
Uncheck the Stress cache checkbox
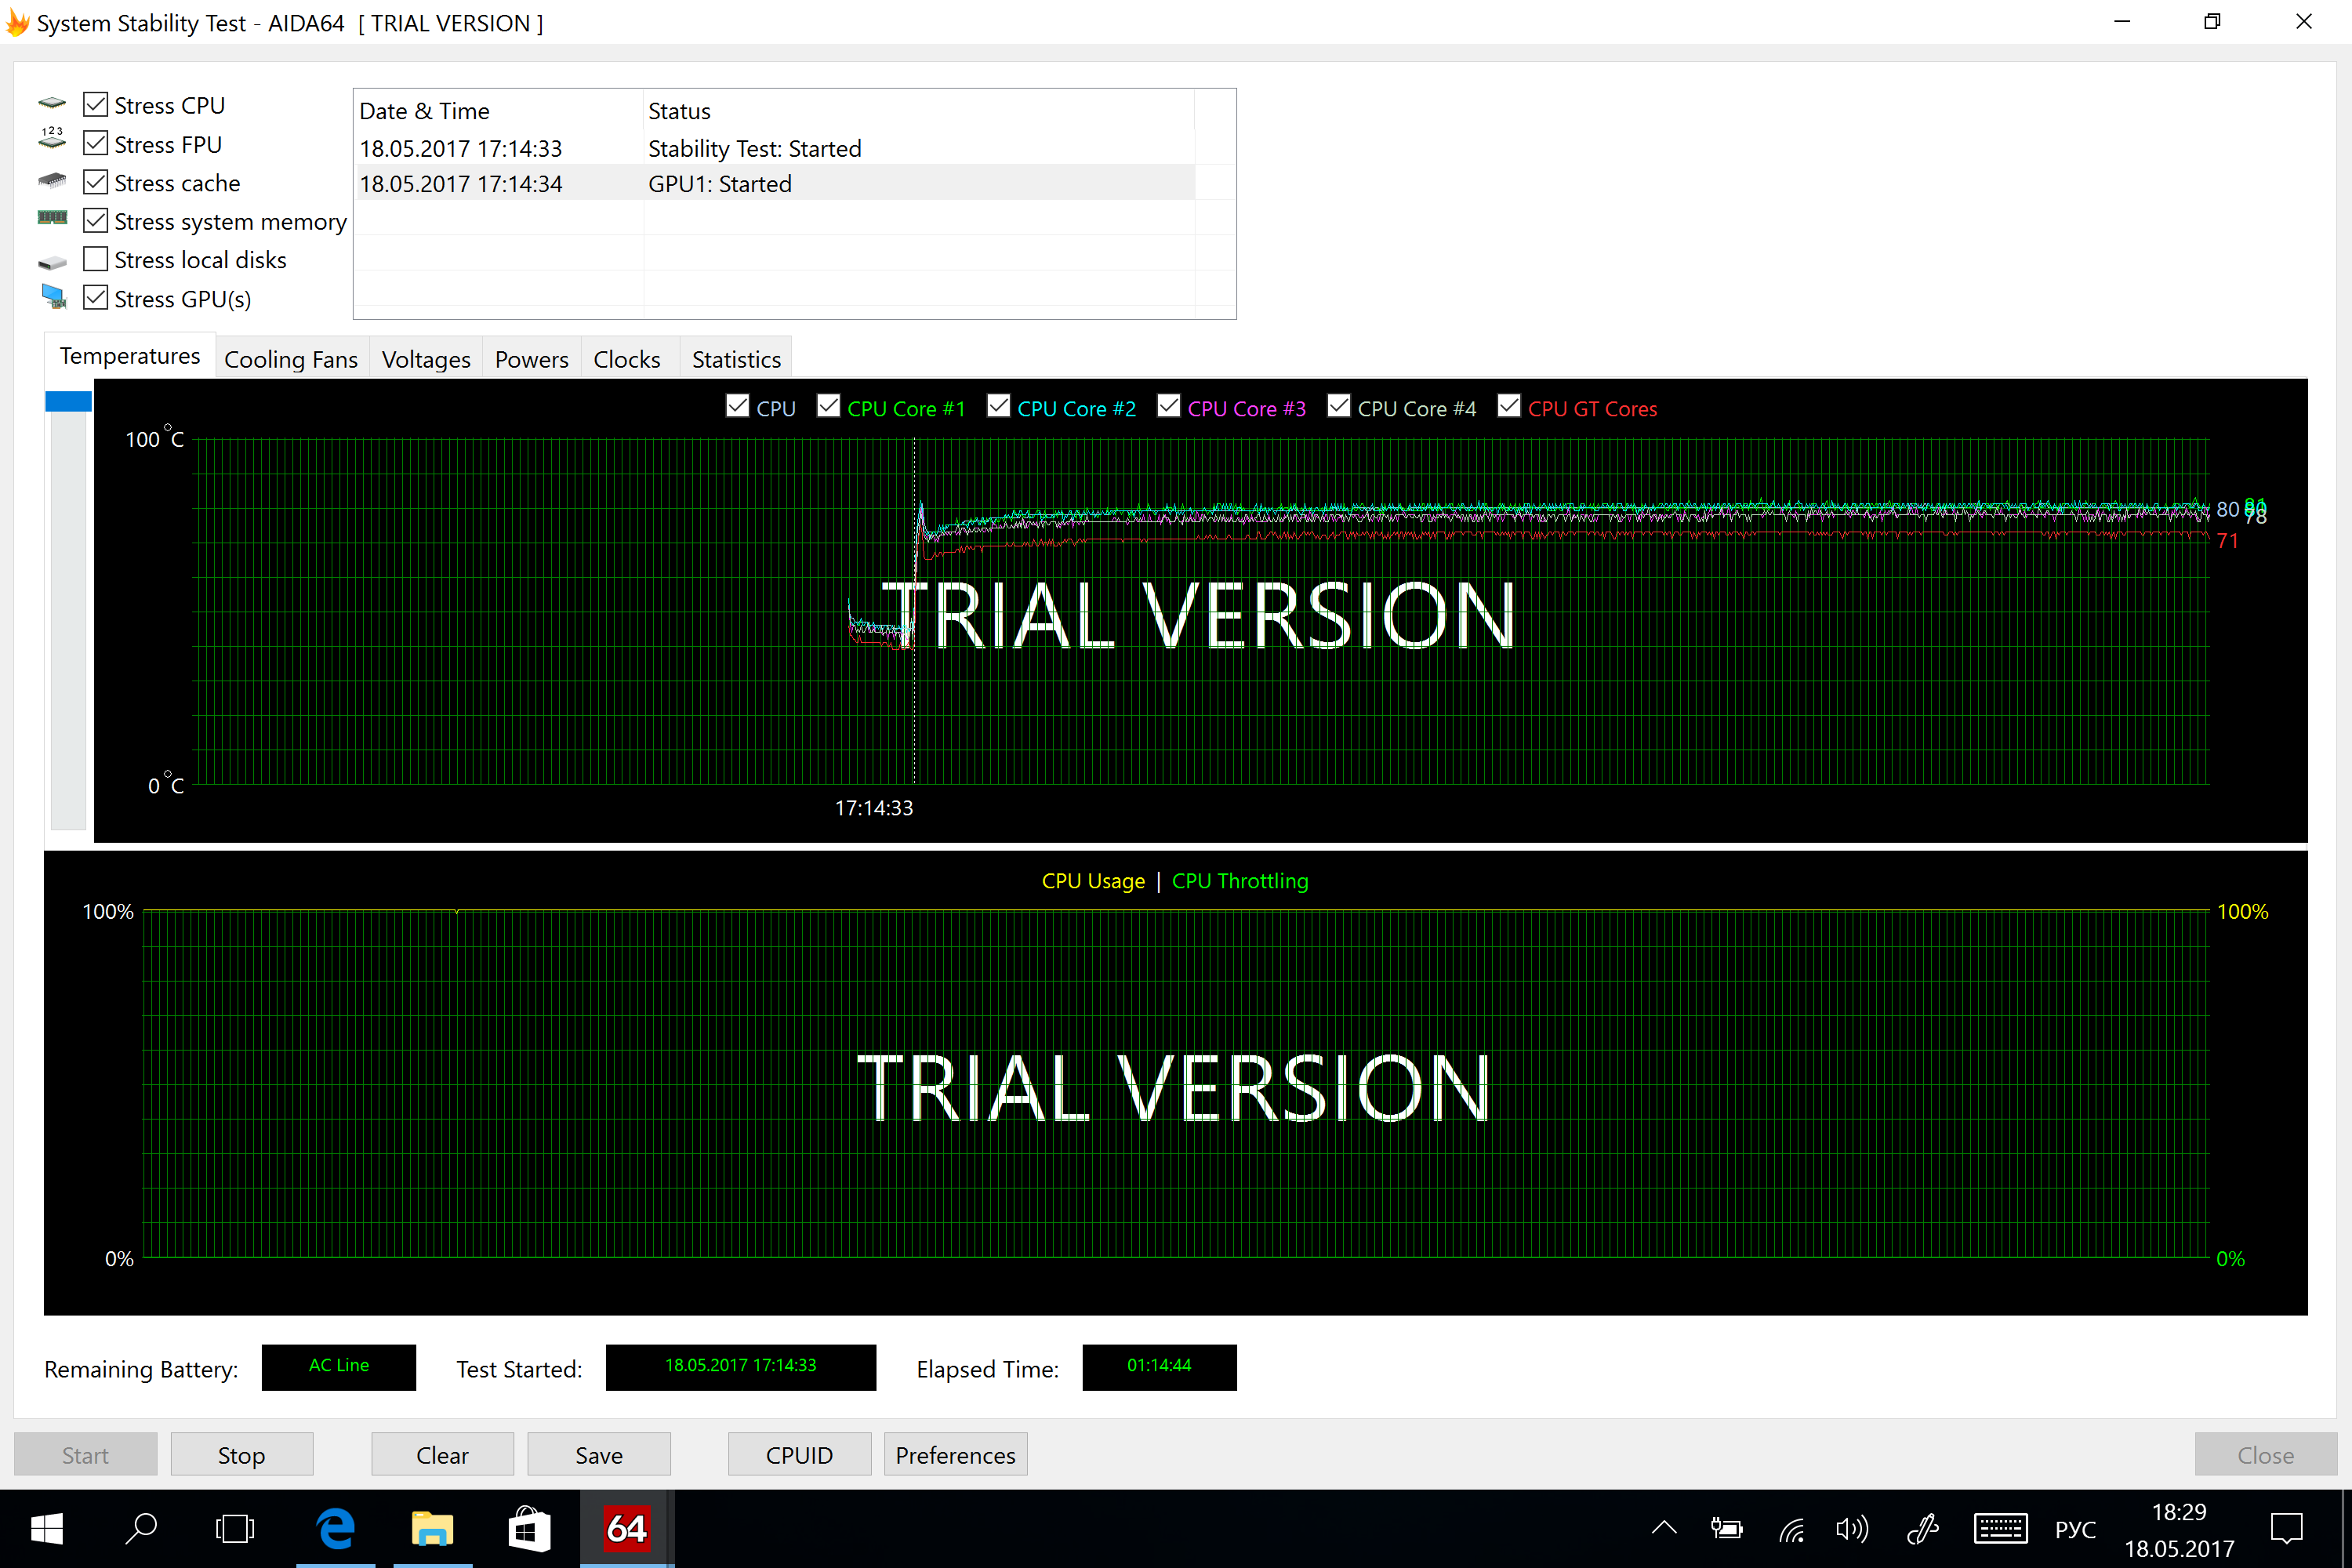click(x=96, y=182)
